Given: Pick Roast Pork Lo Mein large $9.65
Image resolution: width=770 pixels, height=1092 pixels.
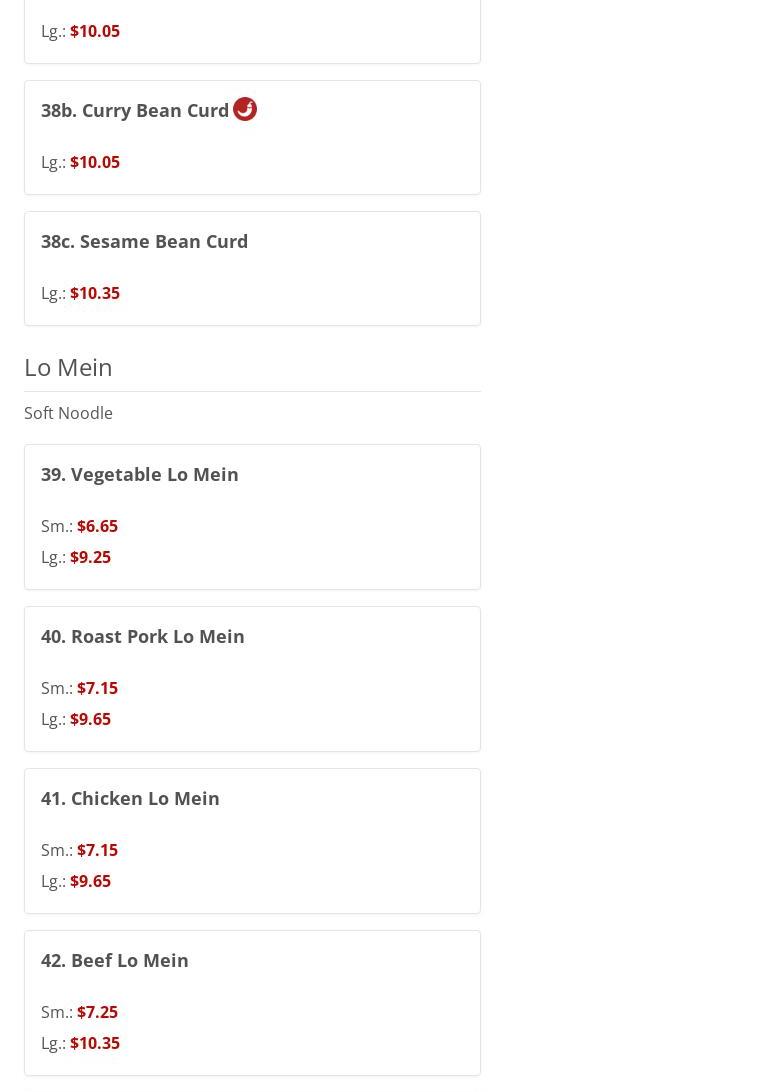Looking at the screenshot, I should [x=90, y=719].
